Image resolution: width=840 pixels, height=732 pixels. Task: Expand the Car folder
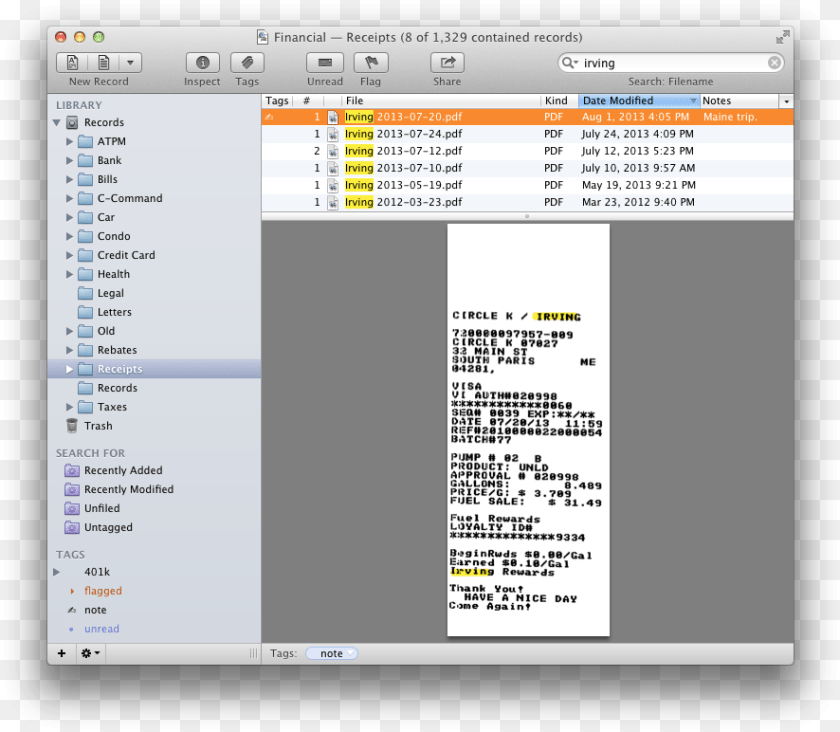pyautogui.click(x=69, y=218)
